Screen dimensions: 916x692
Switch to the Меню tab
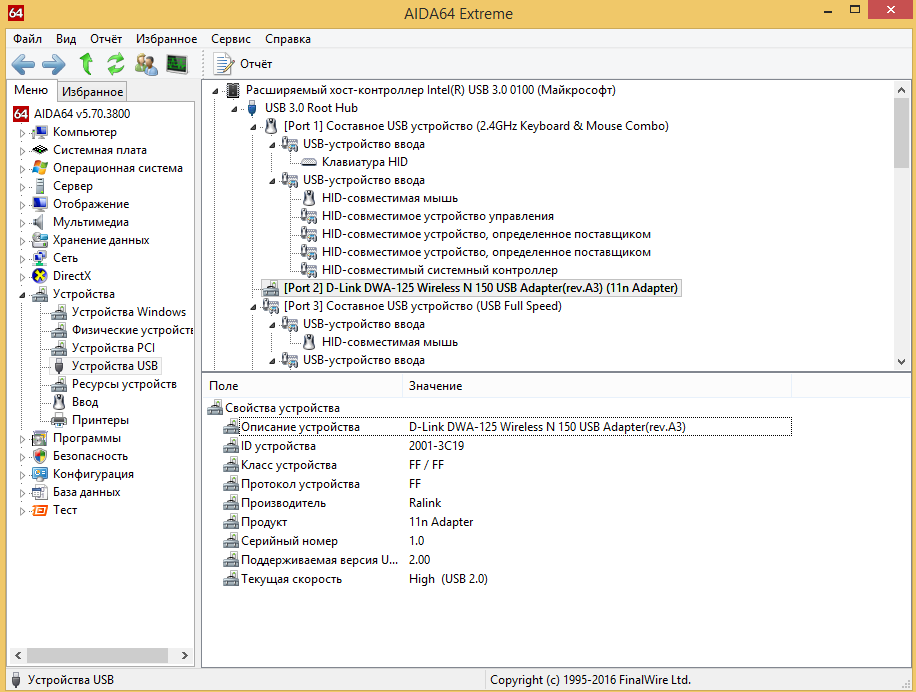coord(31,90)
